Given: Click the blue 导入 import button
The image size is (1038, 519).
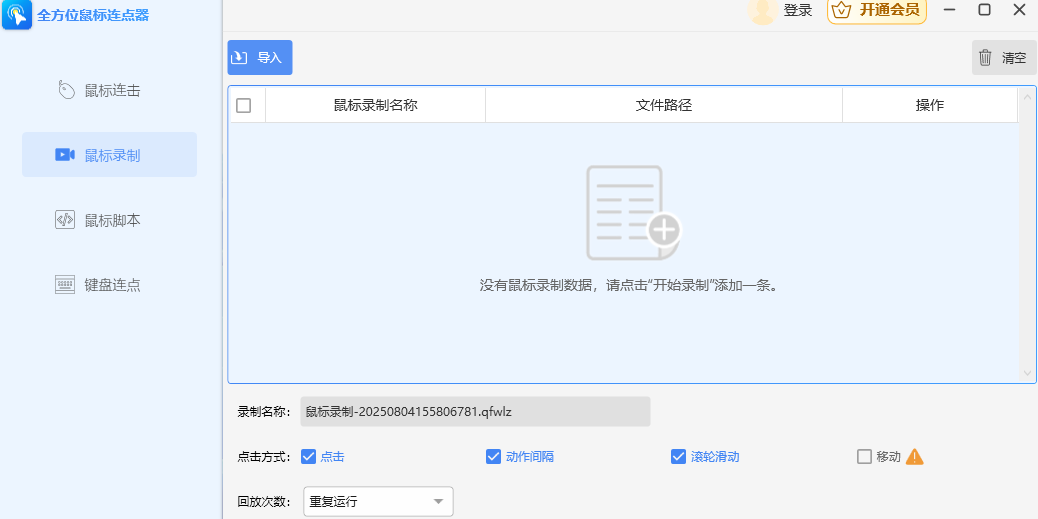Looking at the screenshot, I should tap(260, 58).
